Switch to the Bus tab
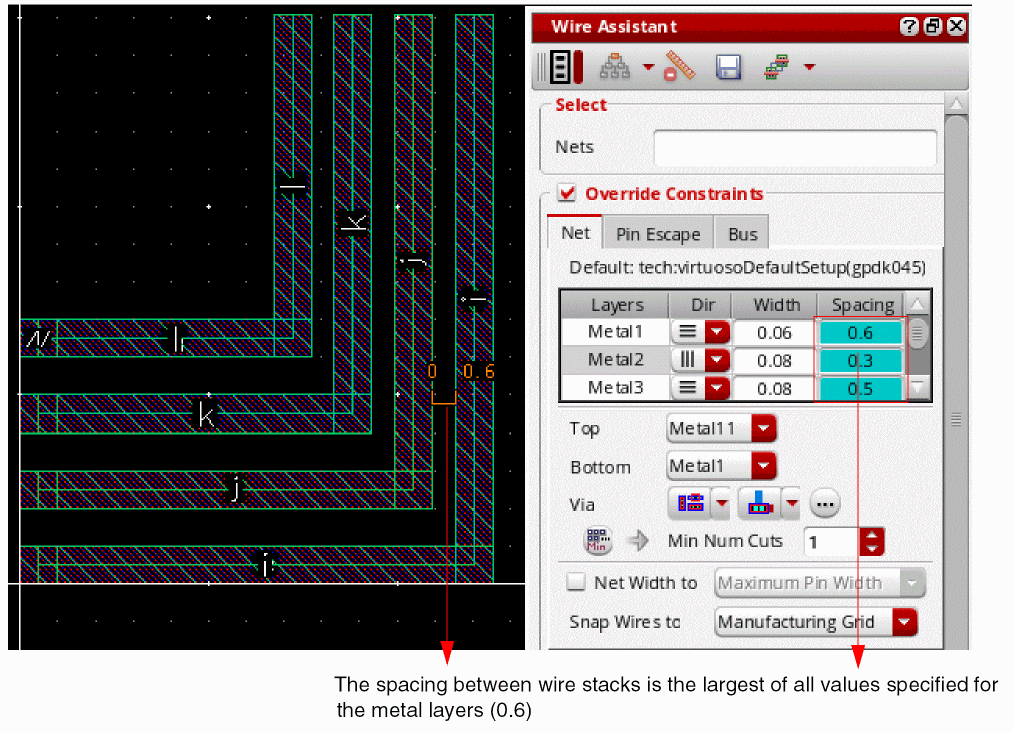 pyautogui.click(x=742, y=234)
